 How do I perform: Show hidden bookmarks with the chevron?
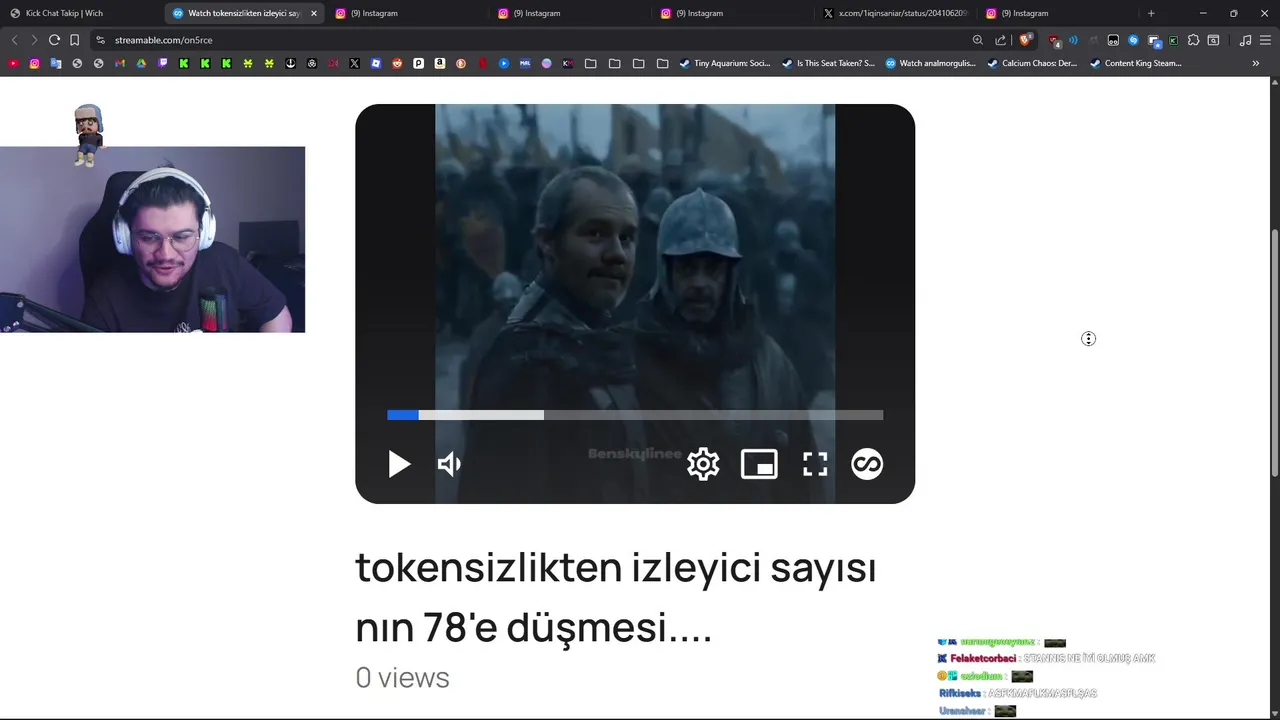coord(1256,63)
